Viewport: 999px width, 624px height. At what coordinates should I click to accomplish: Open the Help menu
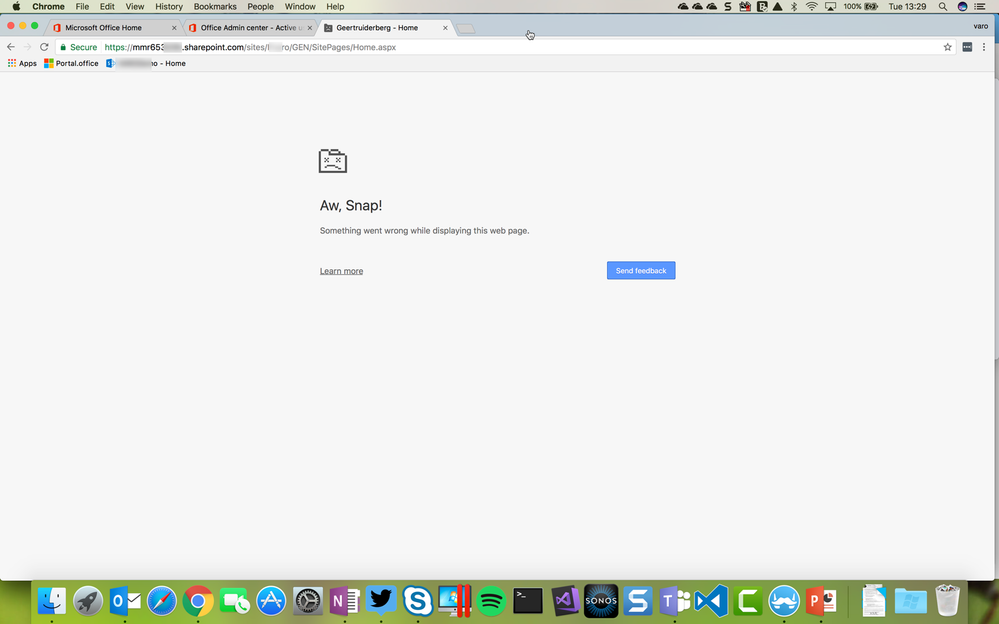tap(335, 6)
